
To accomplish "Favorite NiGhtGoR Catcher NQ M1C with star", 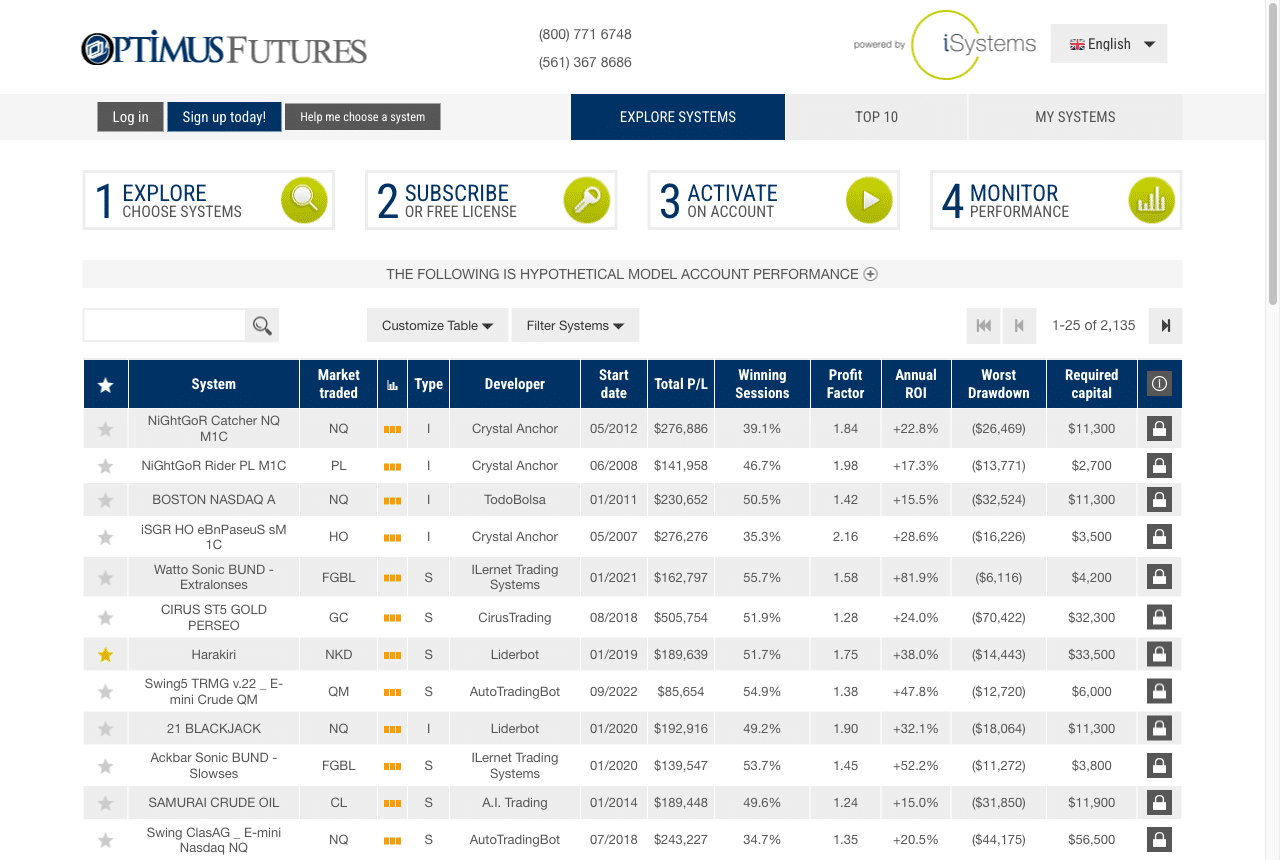I will point(105,430).
